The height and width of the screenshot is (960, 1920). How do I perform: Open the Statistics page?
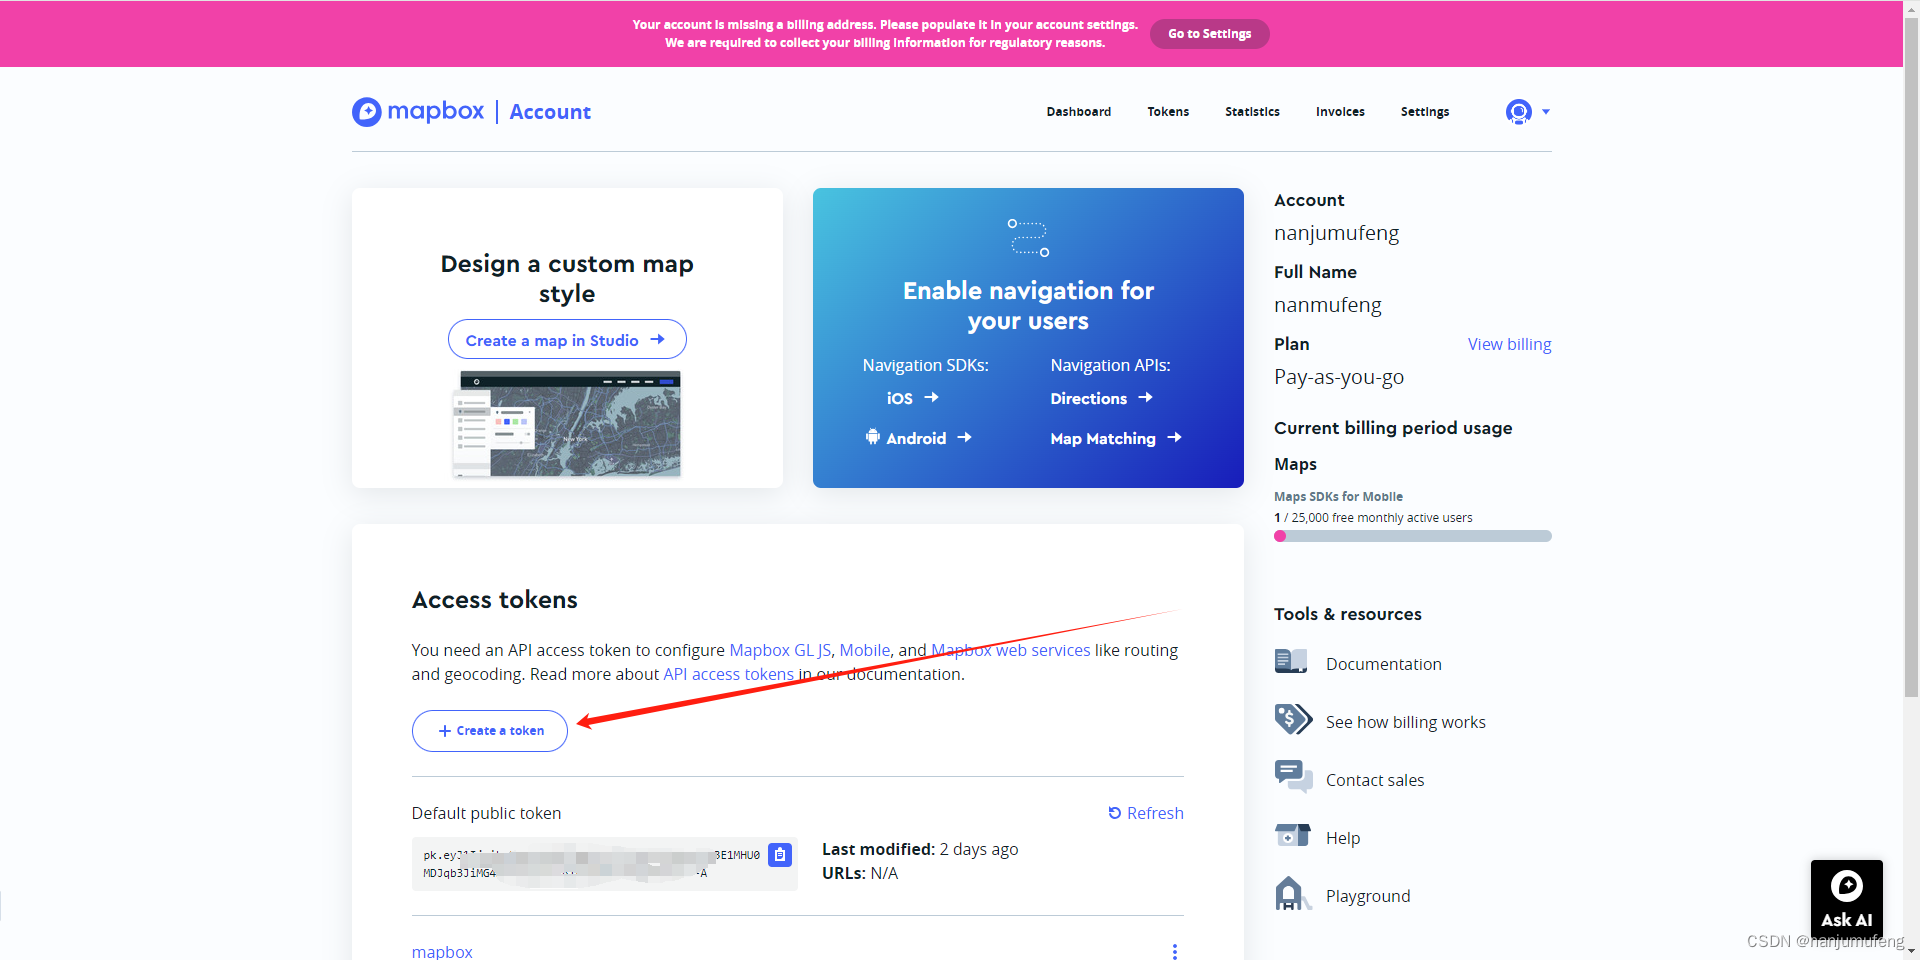click(x=1251, y=112)
